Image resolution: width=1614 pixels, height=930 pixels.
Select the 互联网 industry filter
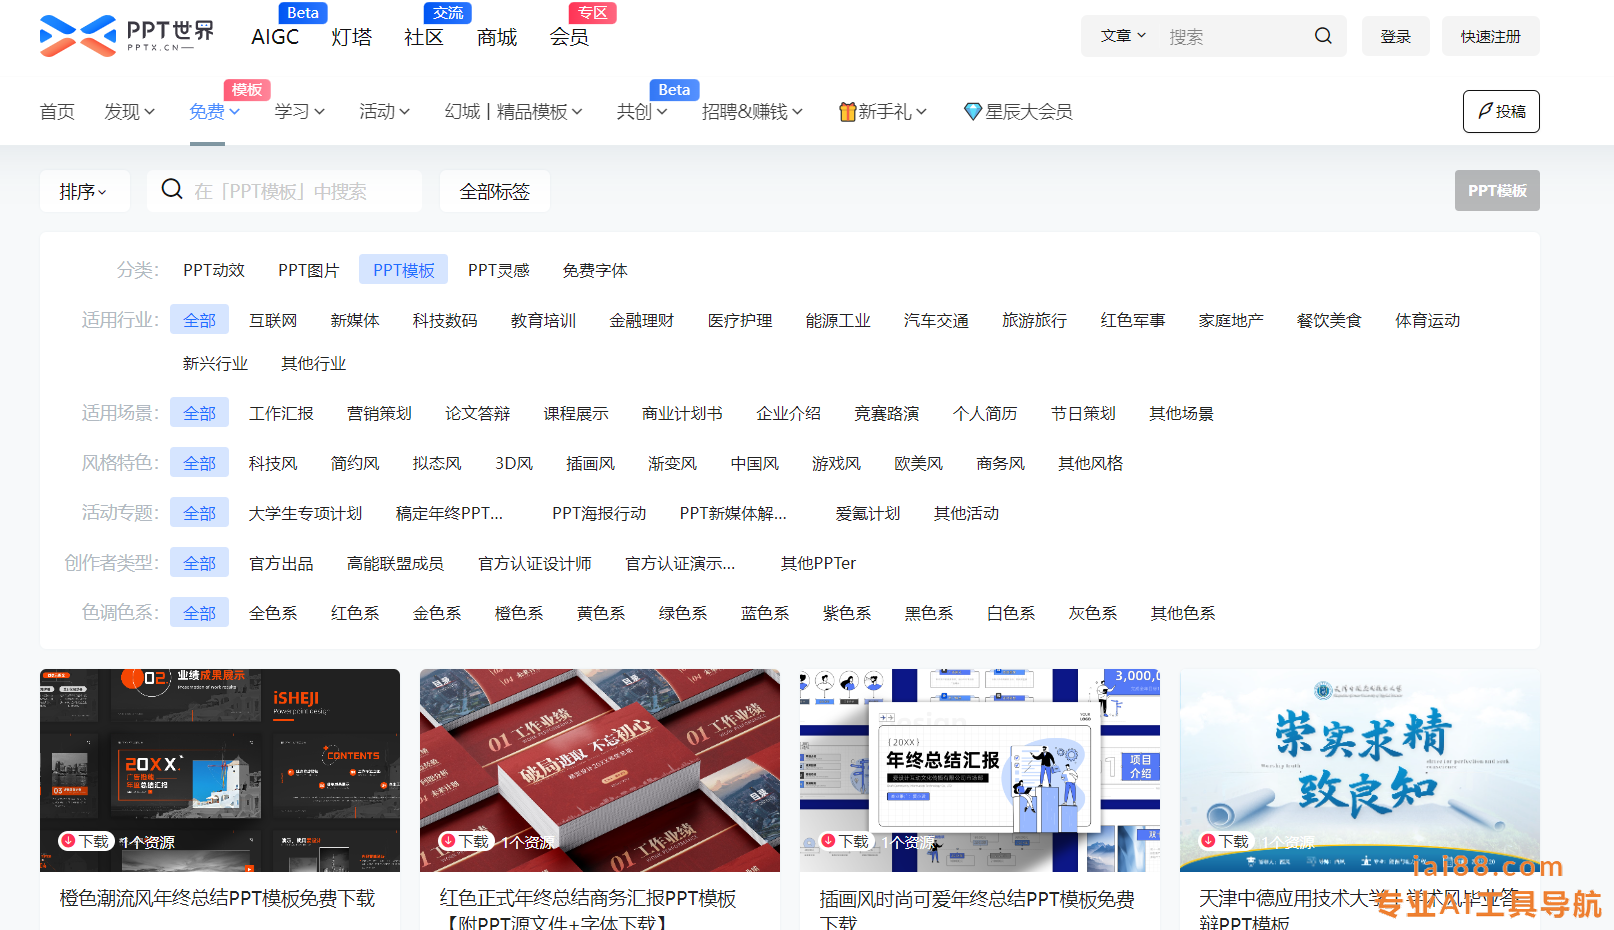coord(273,320)
